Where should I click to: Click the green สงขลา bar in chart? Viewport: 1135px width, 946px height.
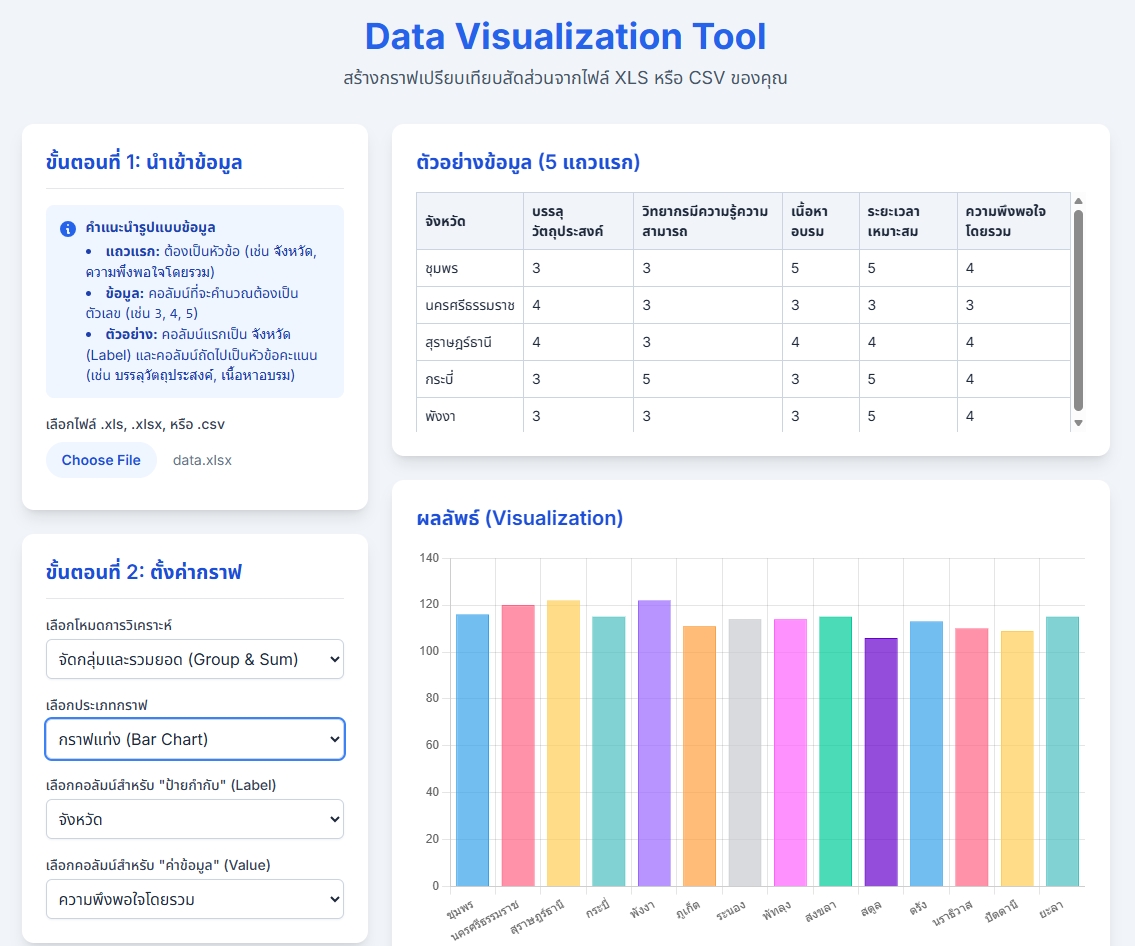click(x=835, y=751)
